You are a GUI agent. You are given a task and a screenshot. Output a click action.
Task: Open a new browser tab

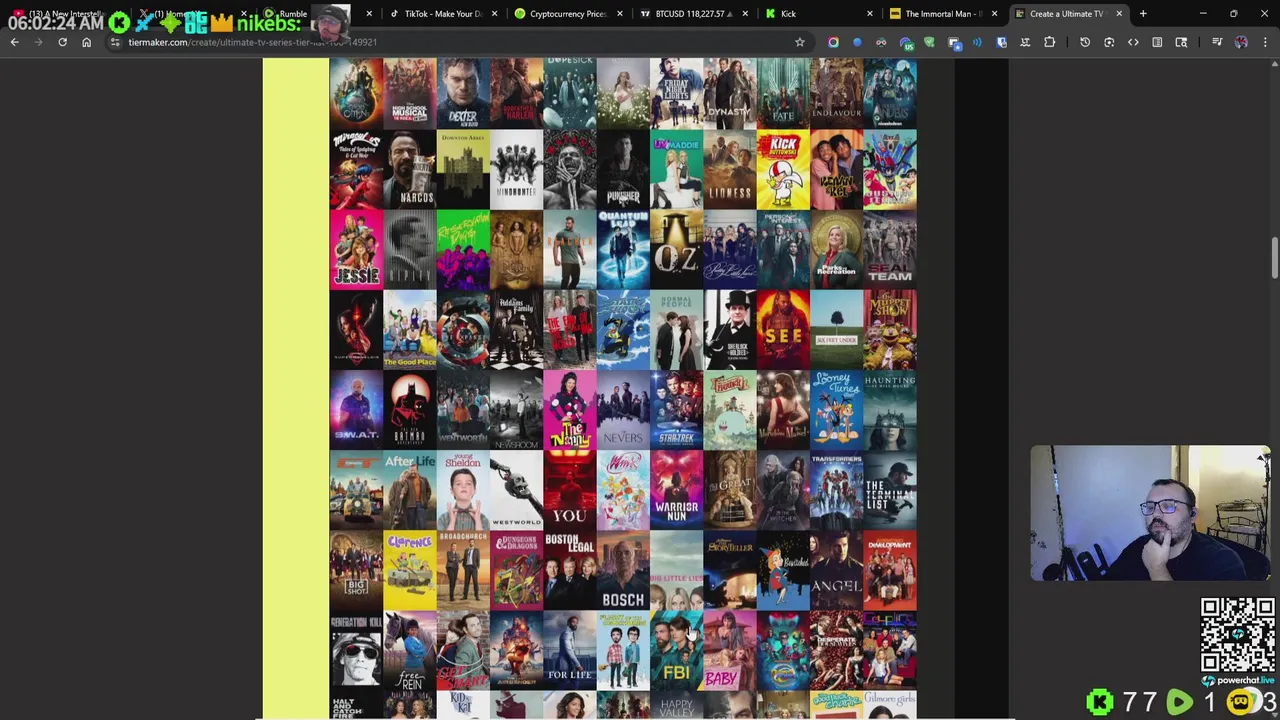(x=1143, y=14)
